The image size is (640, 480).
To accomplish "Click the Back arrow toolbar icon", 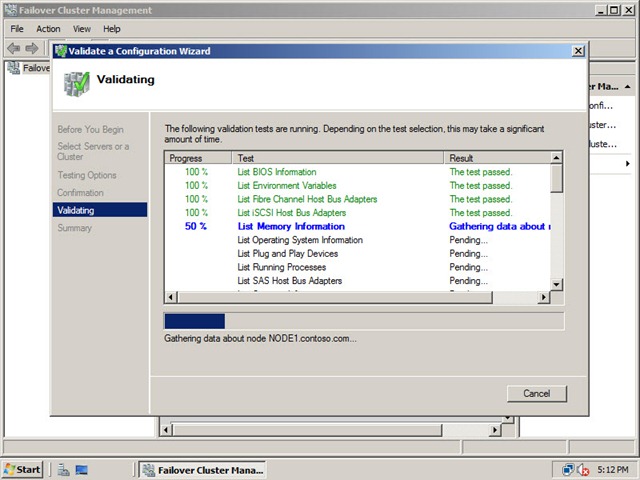I will click(x=14, y=48).
